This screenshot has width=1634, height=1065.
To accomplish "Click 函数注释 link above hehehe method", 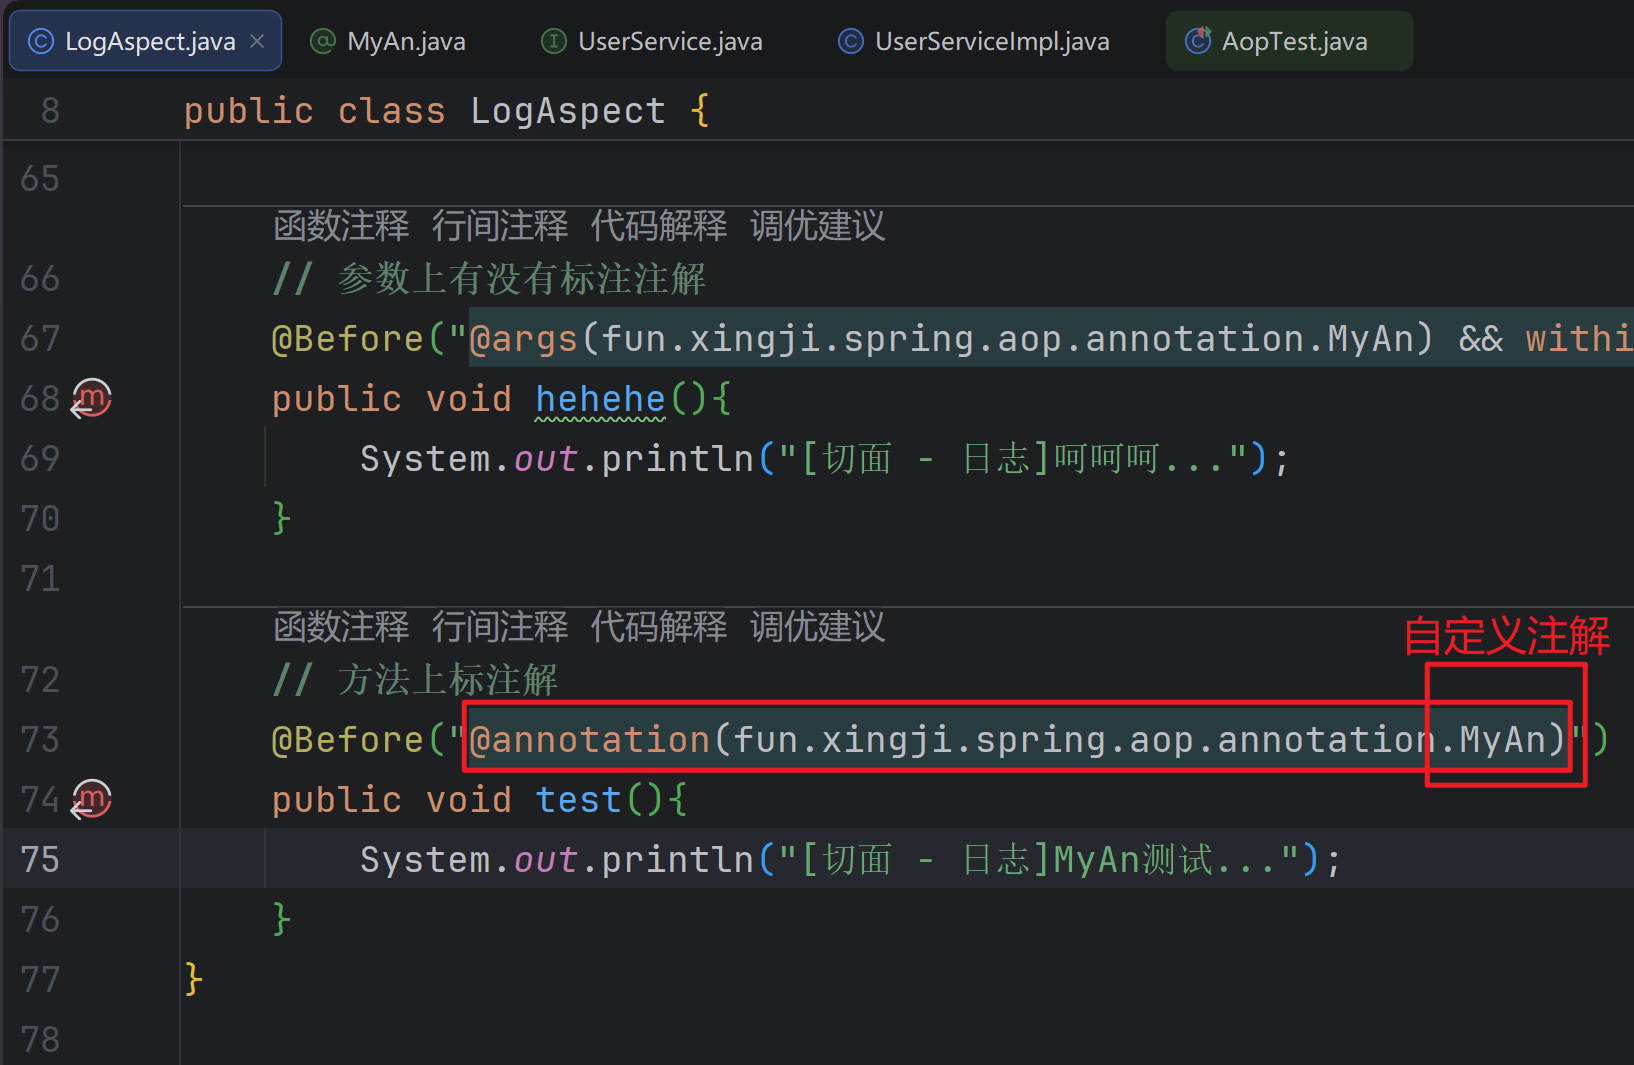I will 341,226.
